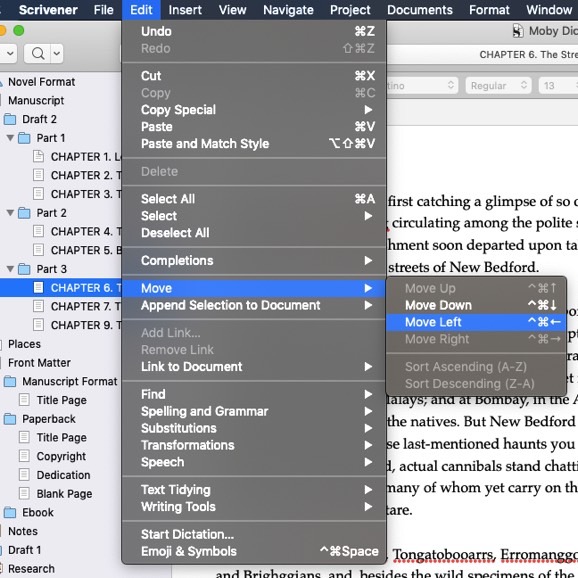Click the CHAPTER 4 document icon

pyautogui.click(x=38, y=231)
